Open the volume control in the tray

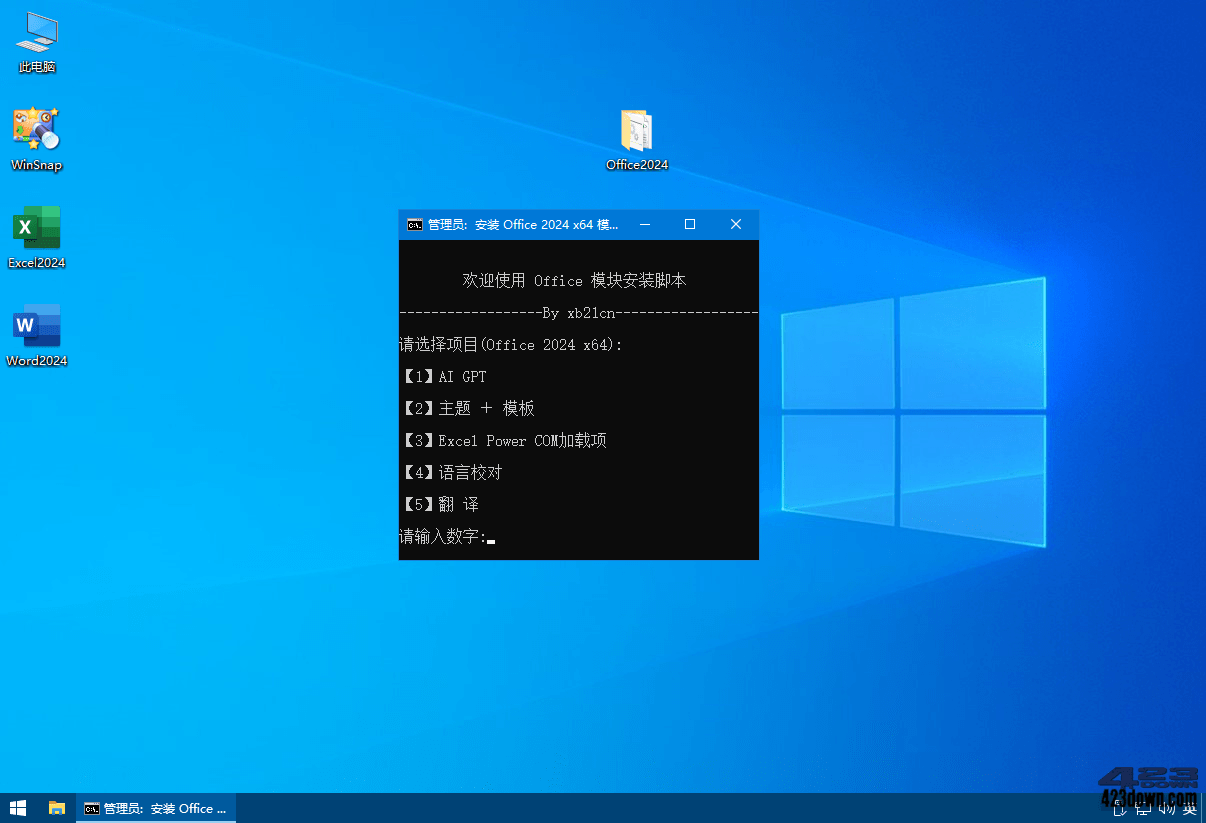coord(1167,808)
